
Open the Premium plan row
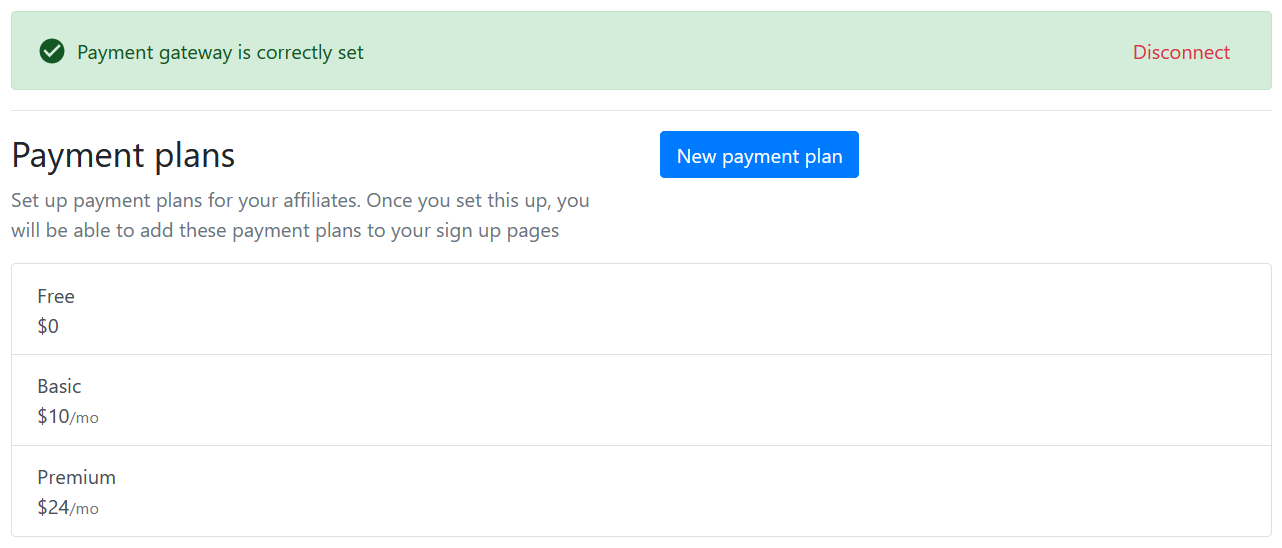click(641, 491)
